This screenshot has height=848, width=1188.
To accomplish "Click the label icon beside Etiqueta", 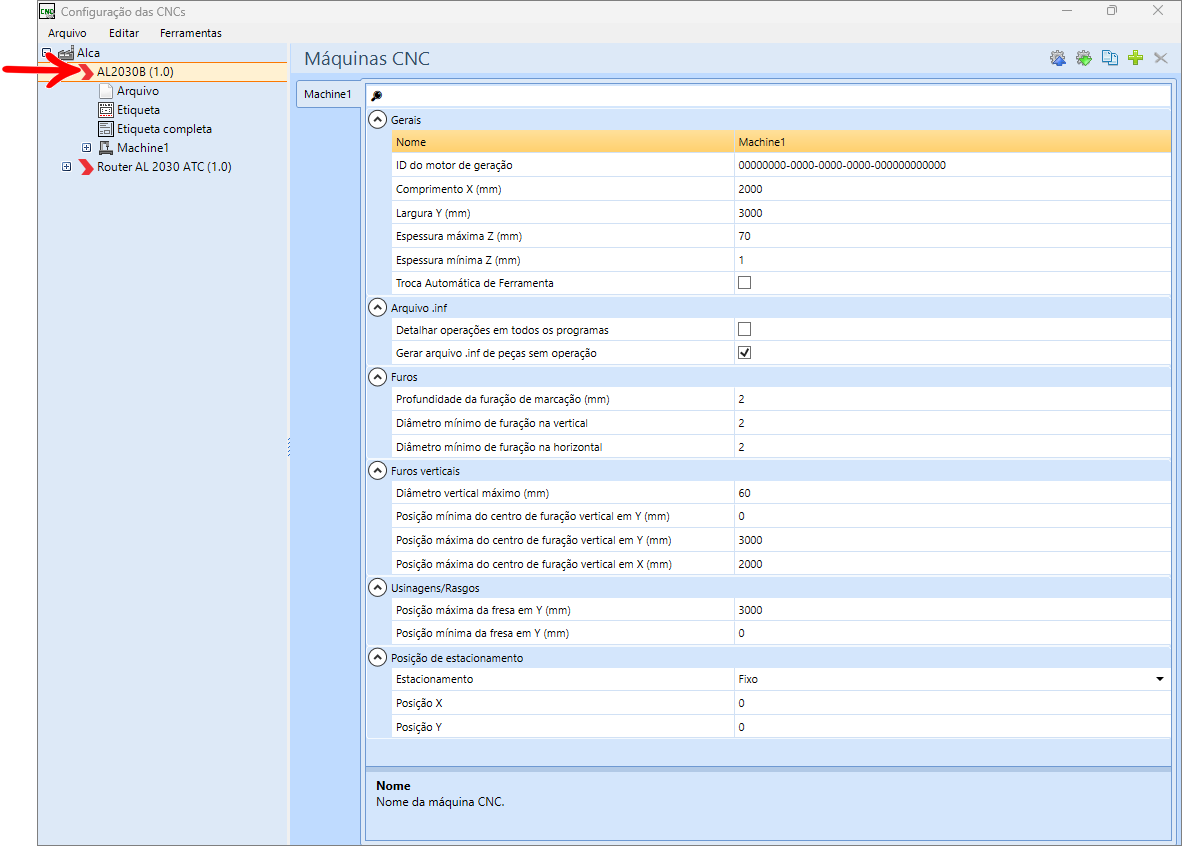I will point(106,110).
